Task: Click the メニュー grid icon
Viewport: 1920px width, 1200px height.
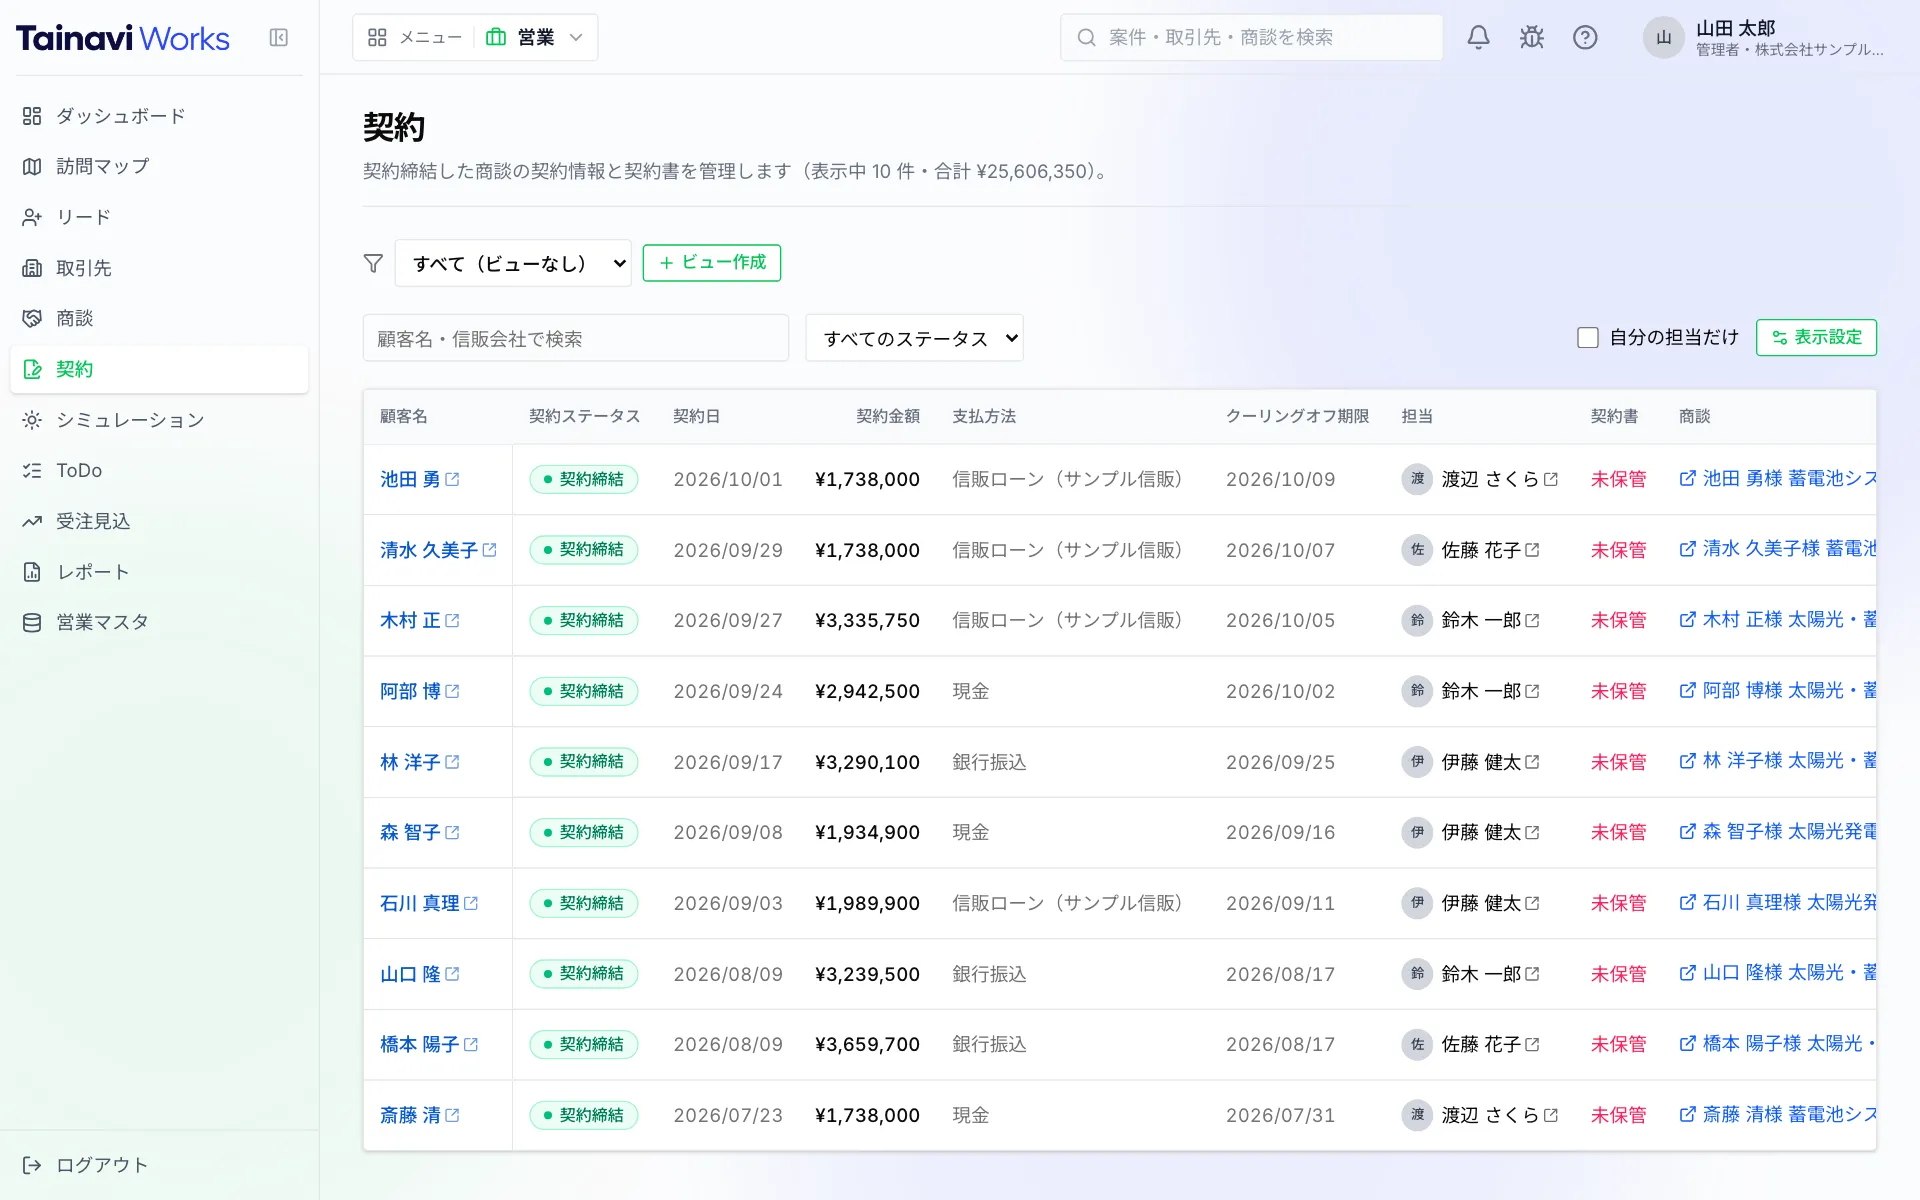Action: click(x=377, y=38)
